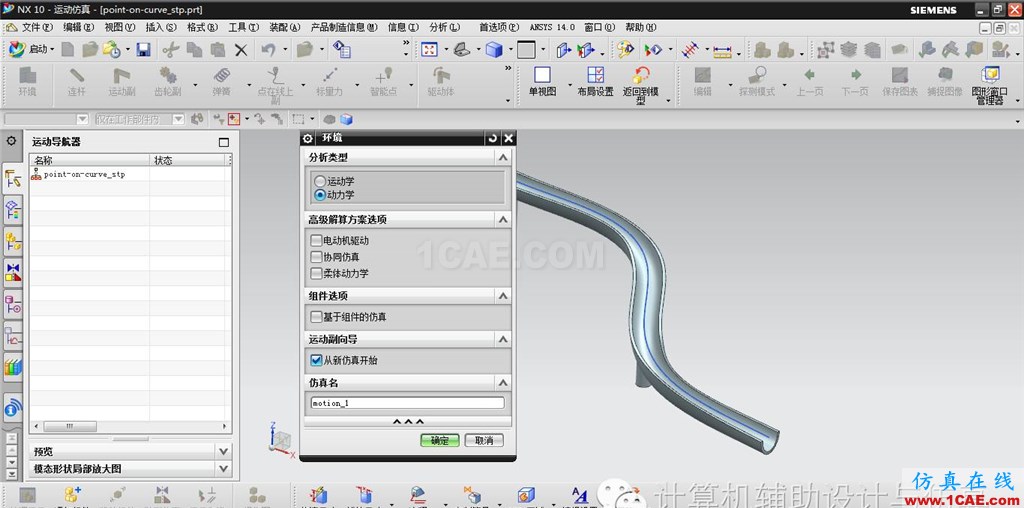The width and height of the screenshot is (1024, 508).
Task: Open the 帮助(H) menu
Action: coord(641,27)
